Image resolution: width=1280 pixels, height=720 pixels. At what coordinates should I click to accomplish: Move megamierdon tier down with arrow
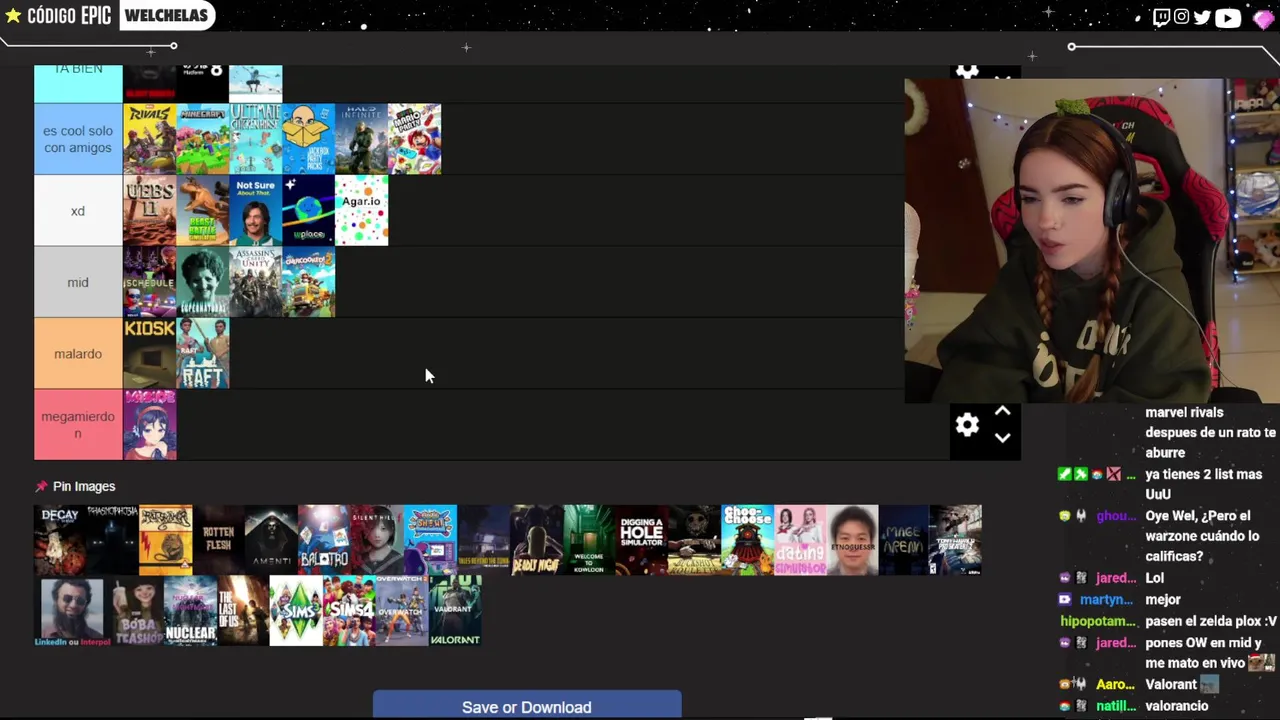(1002, 437)
